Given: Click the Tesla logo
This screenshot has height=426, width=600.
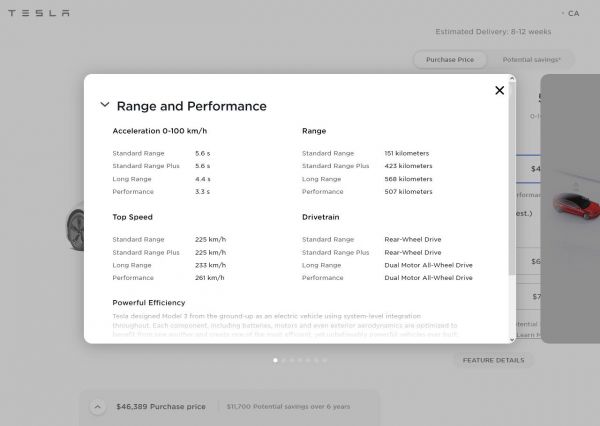Looking at the screenshot, I should click(x=39, y=13).
